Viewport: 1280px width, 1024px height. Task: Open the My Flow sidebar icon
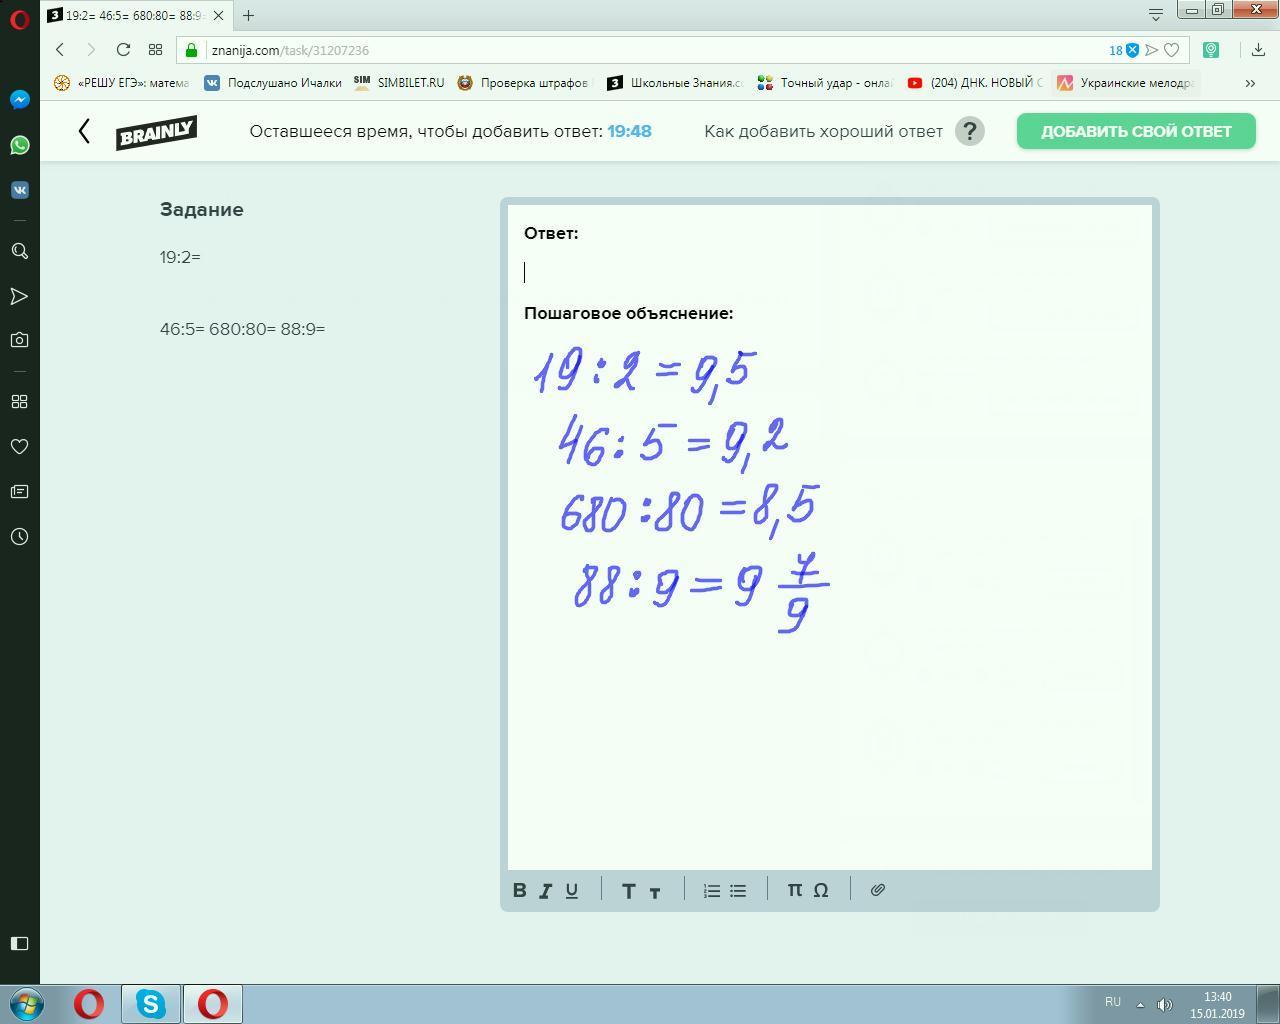pyautogui.click(x=19, y=296)
